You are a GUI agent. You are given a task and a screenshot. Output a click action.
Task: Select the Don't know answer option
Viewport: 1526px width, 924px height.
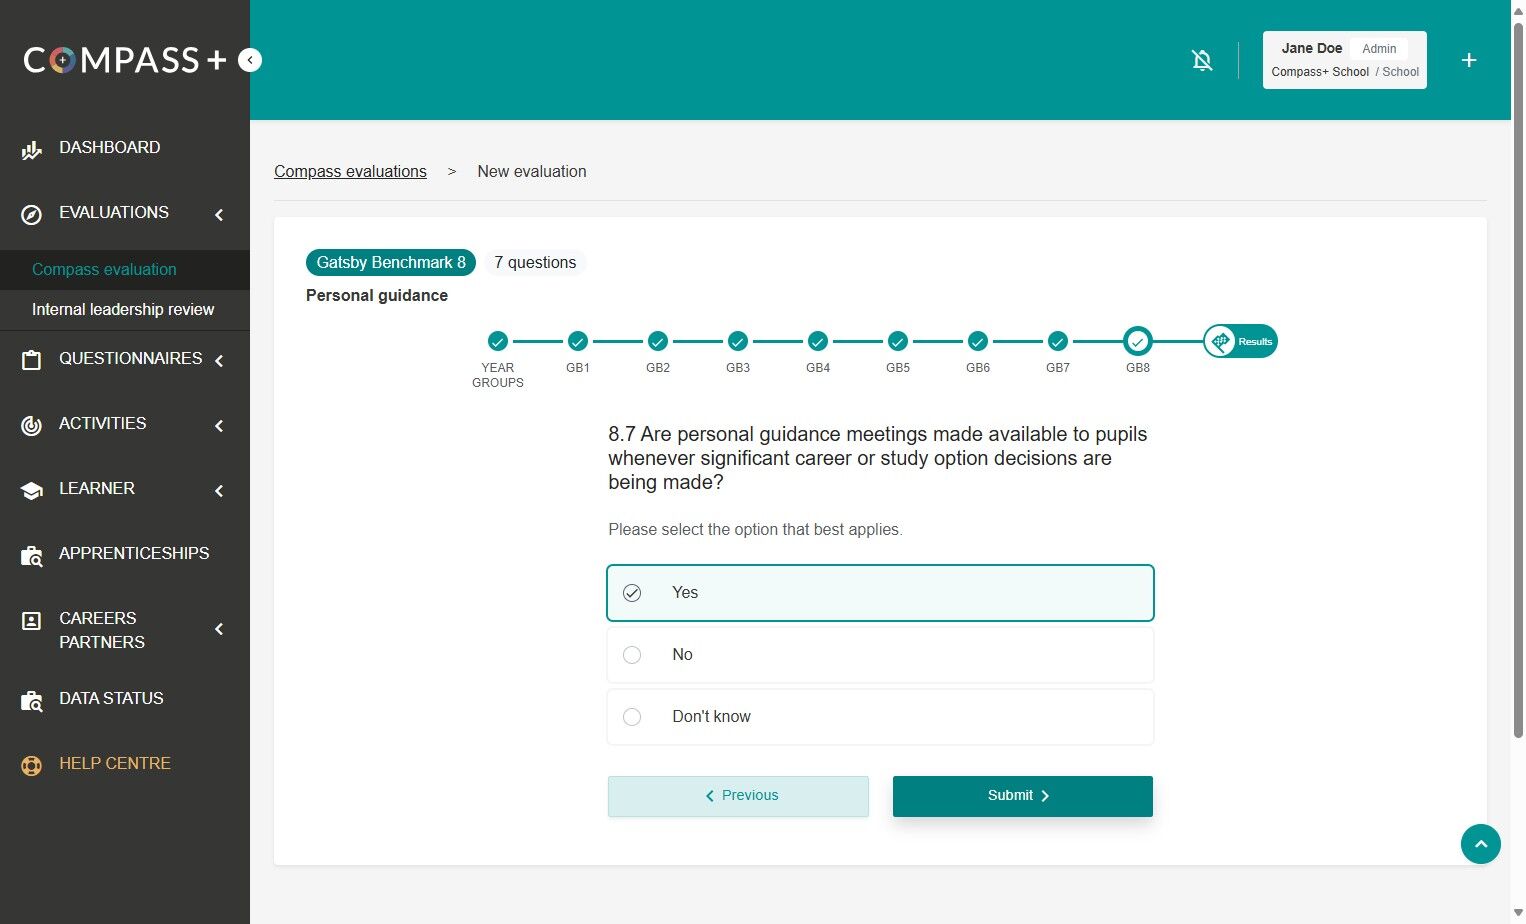point(880,717)
